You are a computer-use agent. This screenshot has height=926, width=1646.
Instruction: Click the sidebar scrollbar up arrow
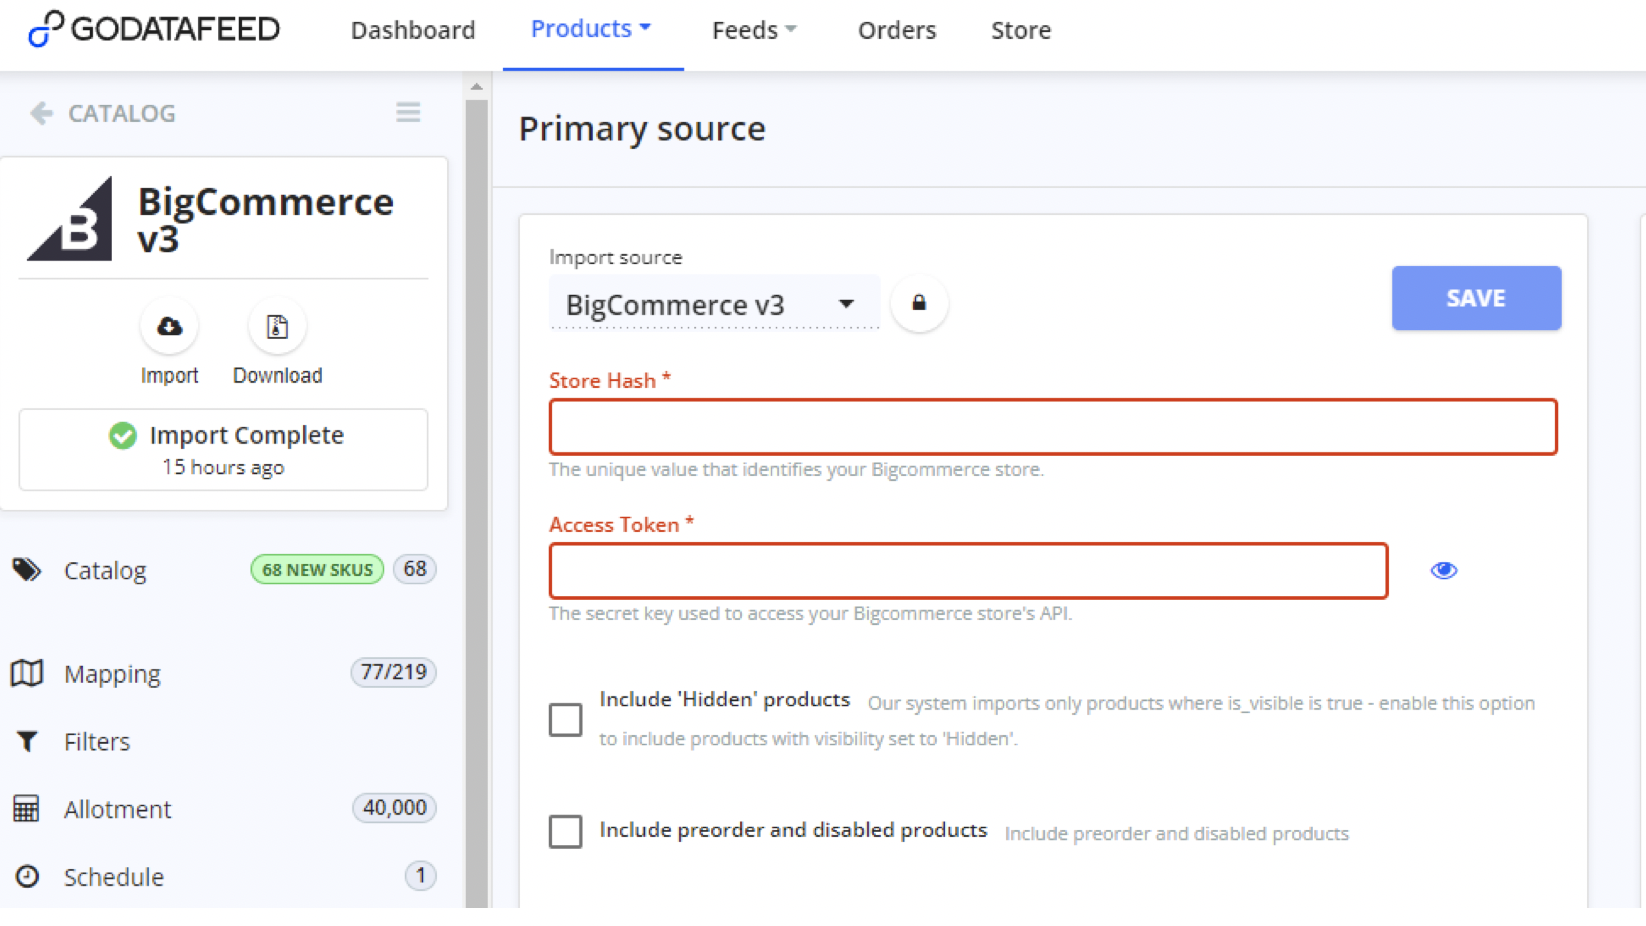(x=476, y=87)
